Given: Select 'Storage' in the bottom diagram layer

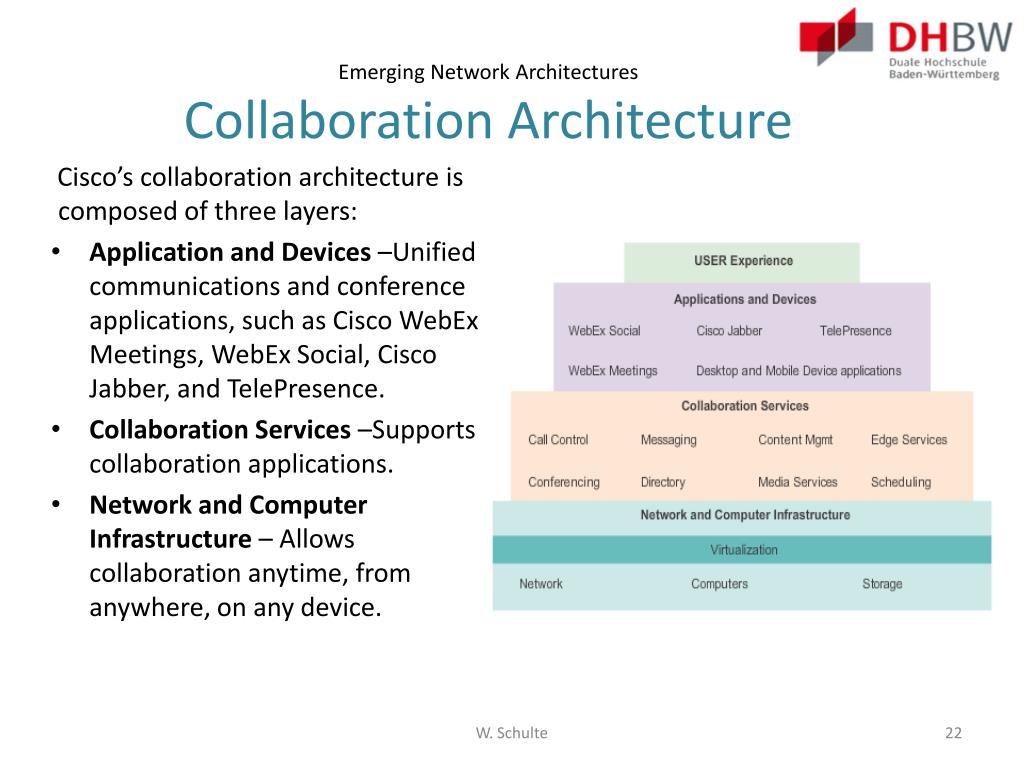Looking at the screenshot, I should tap(882, 584).
